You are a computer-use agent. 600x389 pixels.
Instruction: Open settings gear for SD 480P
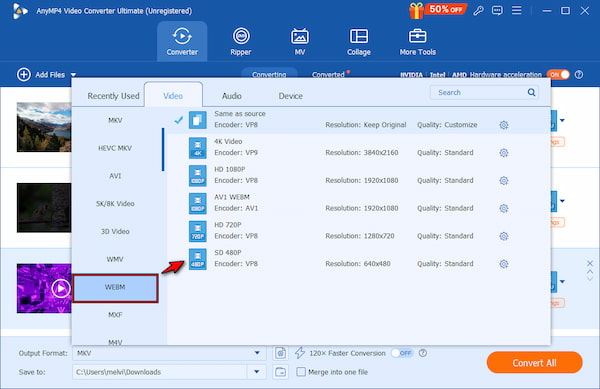(x=504, y=264)
